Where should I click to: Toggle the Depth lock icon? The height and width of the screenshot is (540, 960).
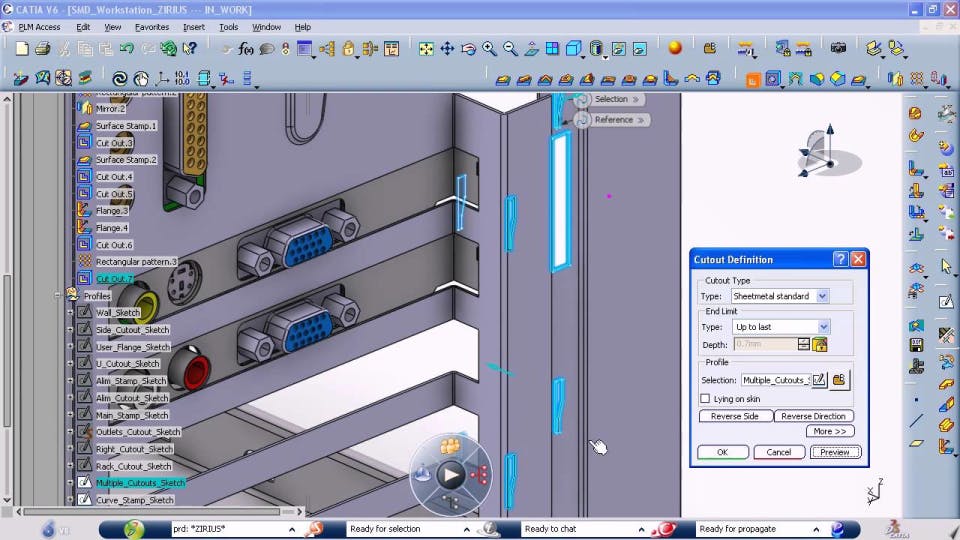click(820, 345)
